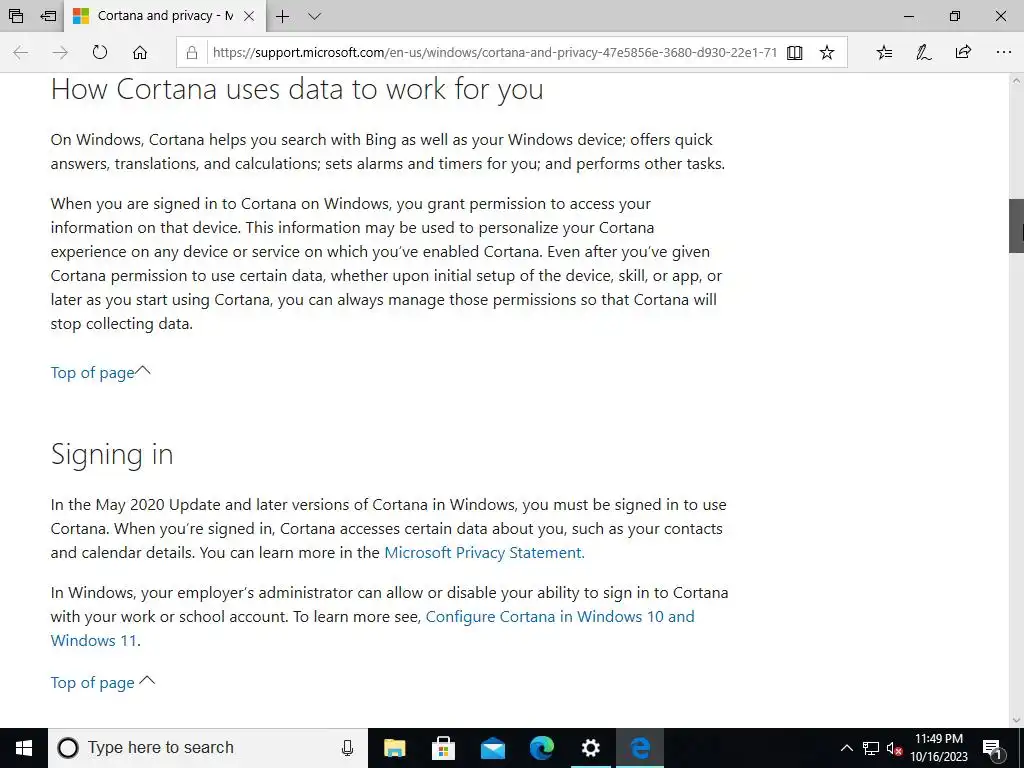Image resolution: width=1024 pixels, height=768 pixels.
Task: Go back to previous page
Action: [20, 52]
